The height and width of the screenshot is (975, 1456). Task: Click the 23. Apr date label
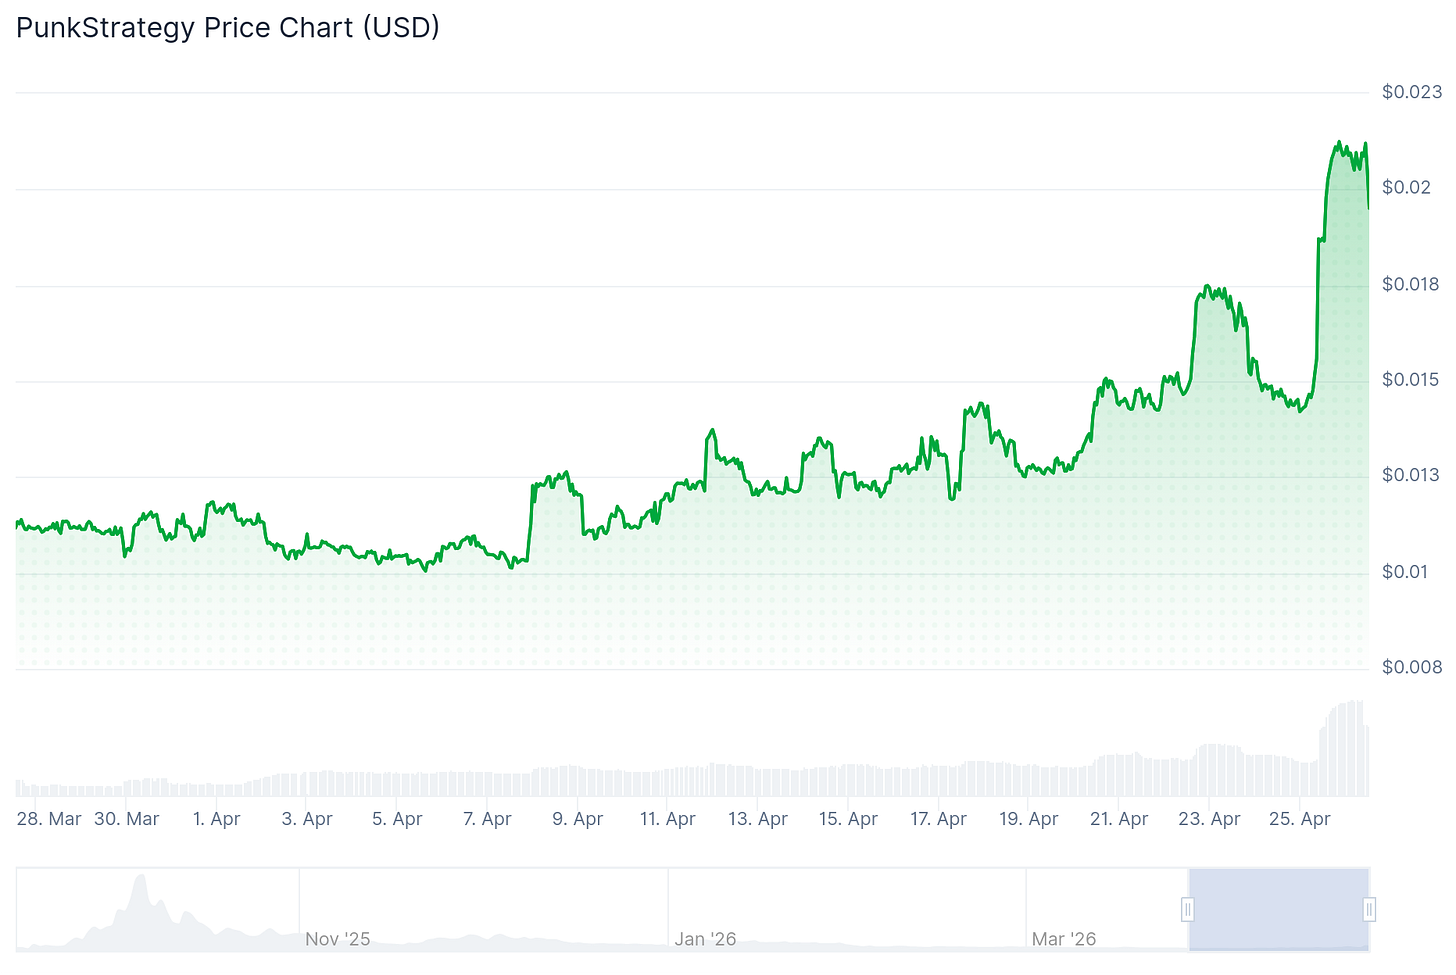click(1209, 819)
